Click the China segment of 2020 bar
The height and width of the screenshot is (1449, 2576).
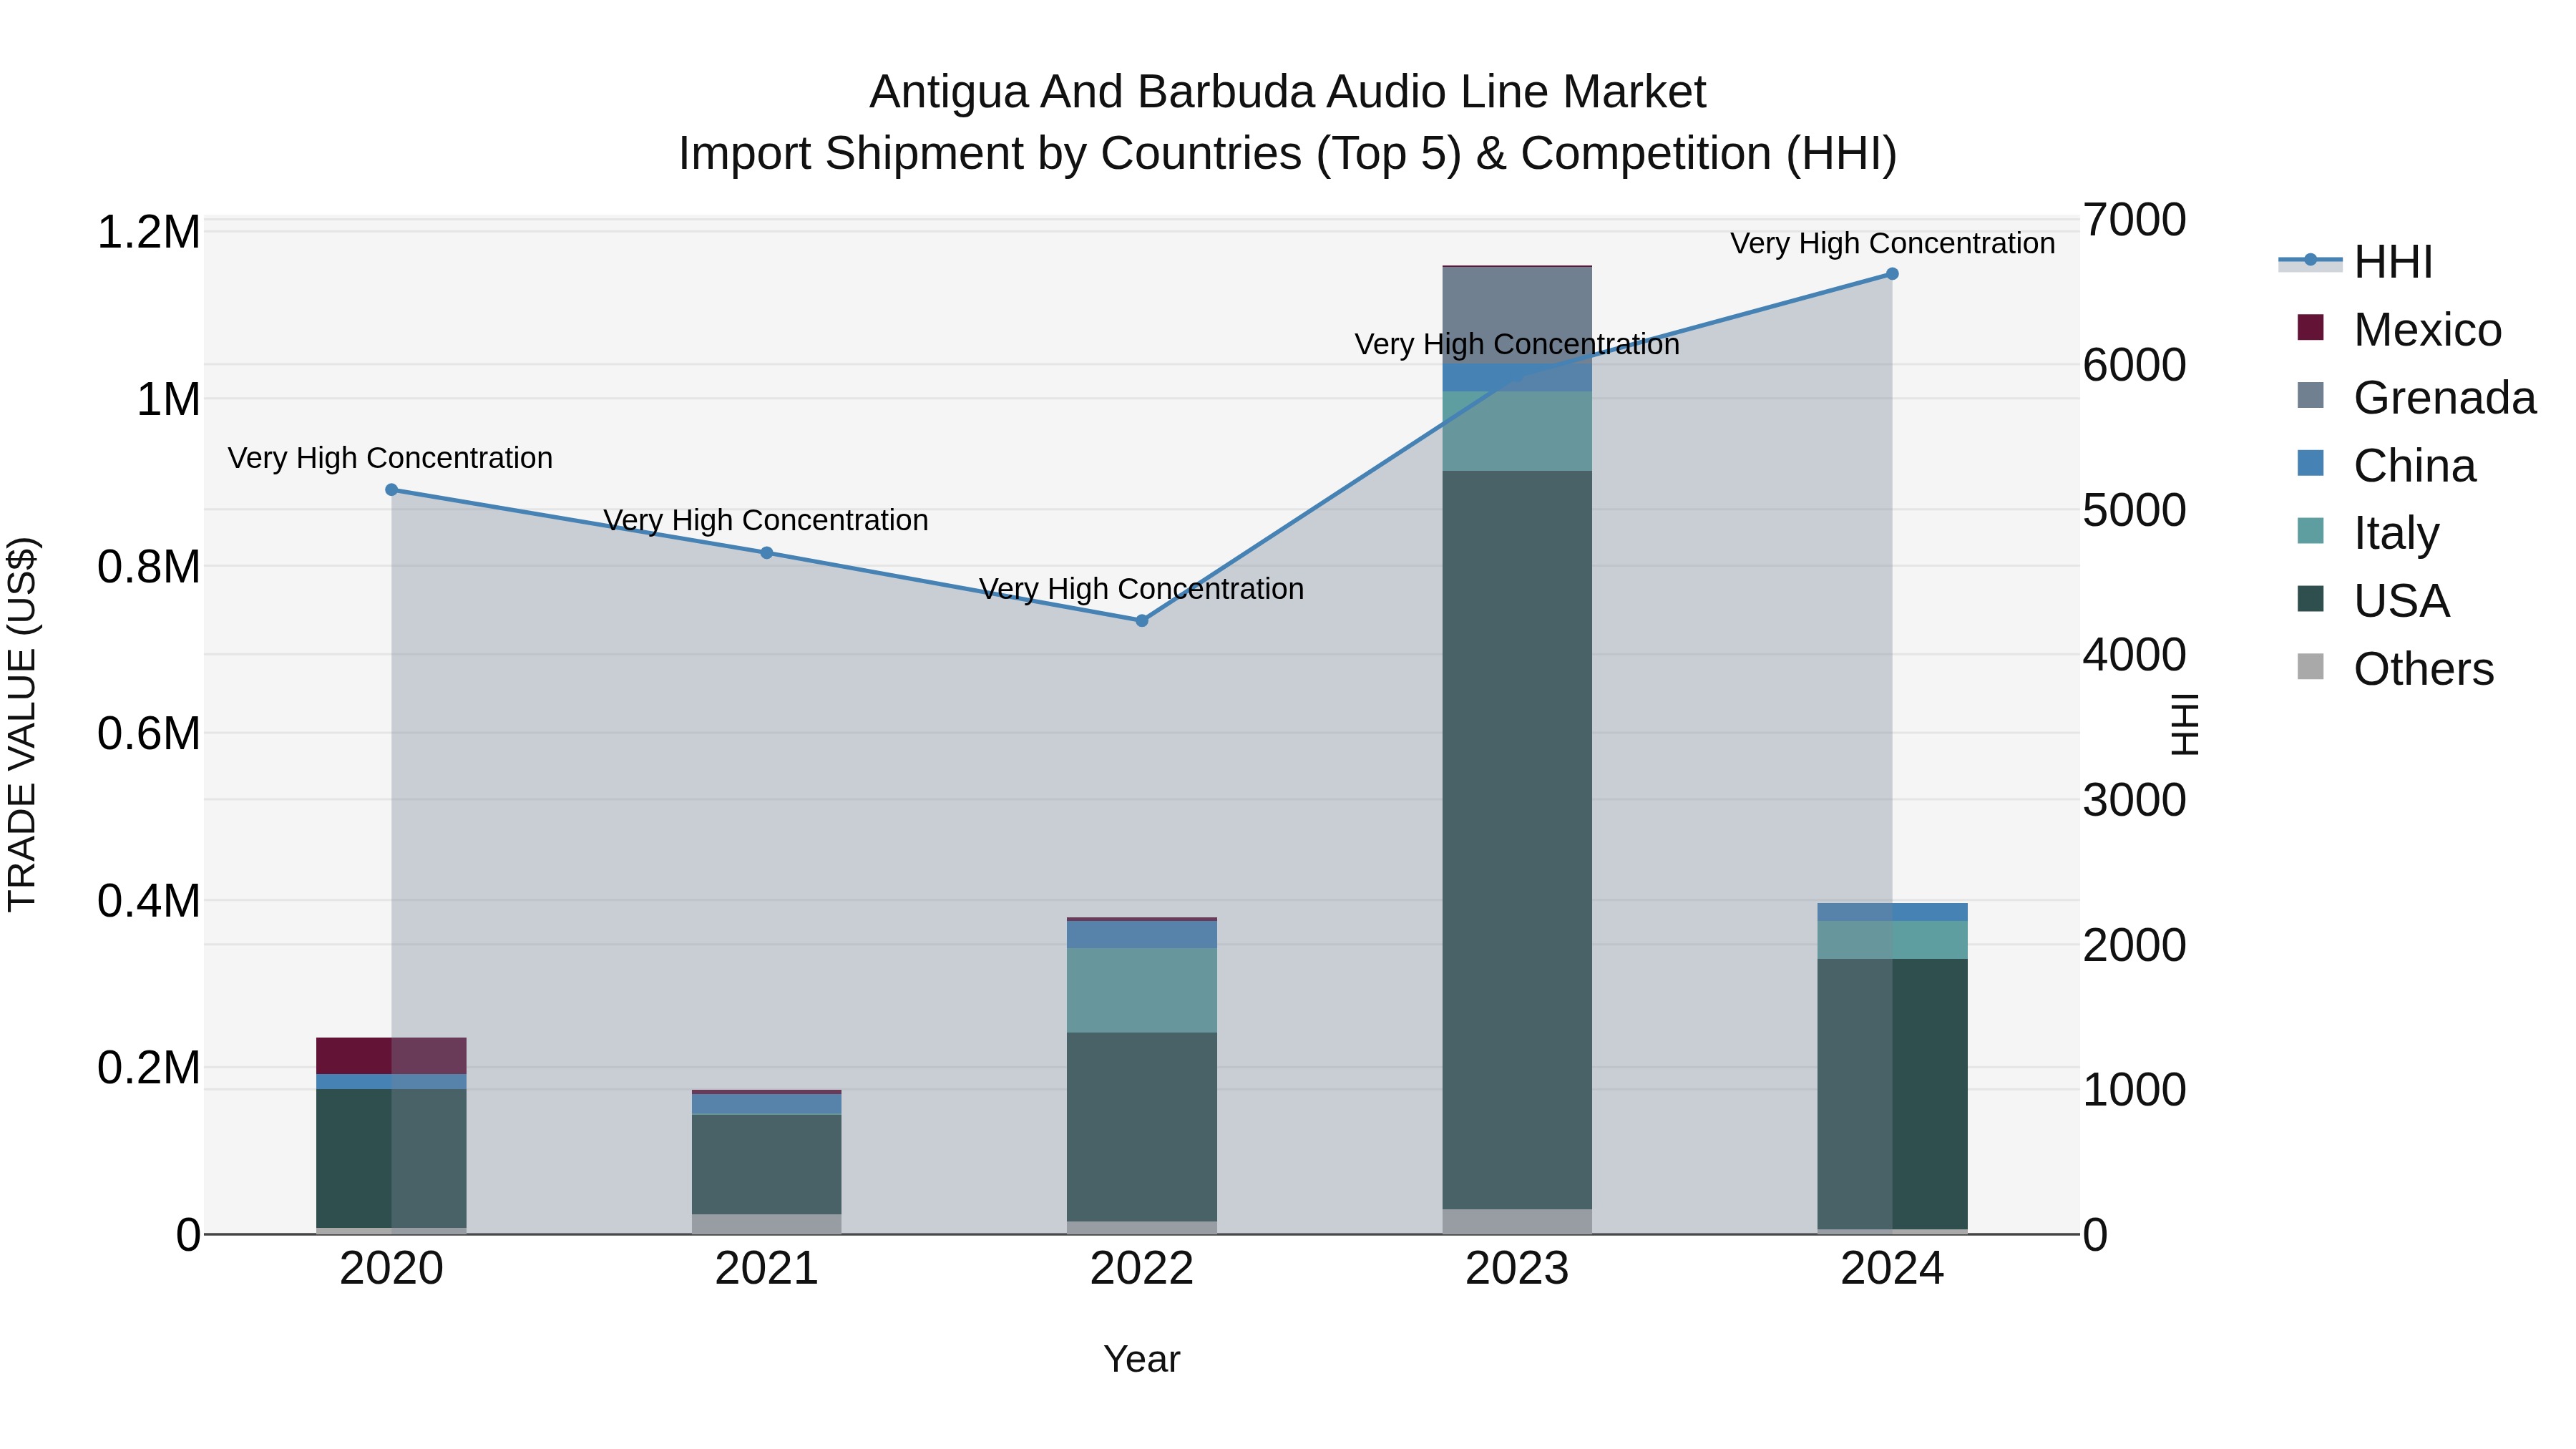pos(391,1082)
